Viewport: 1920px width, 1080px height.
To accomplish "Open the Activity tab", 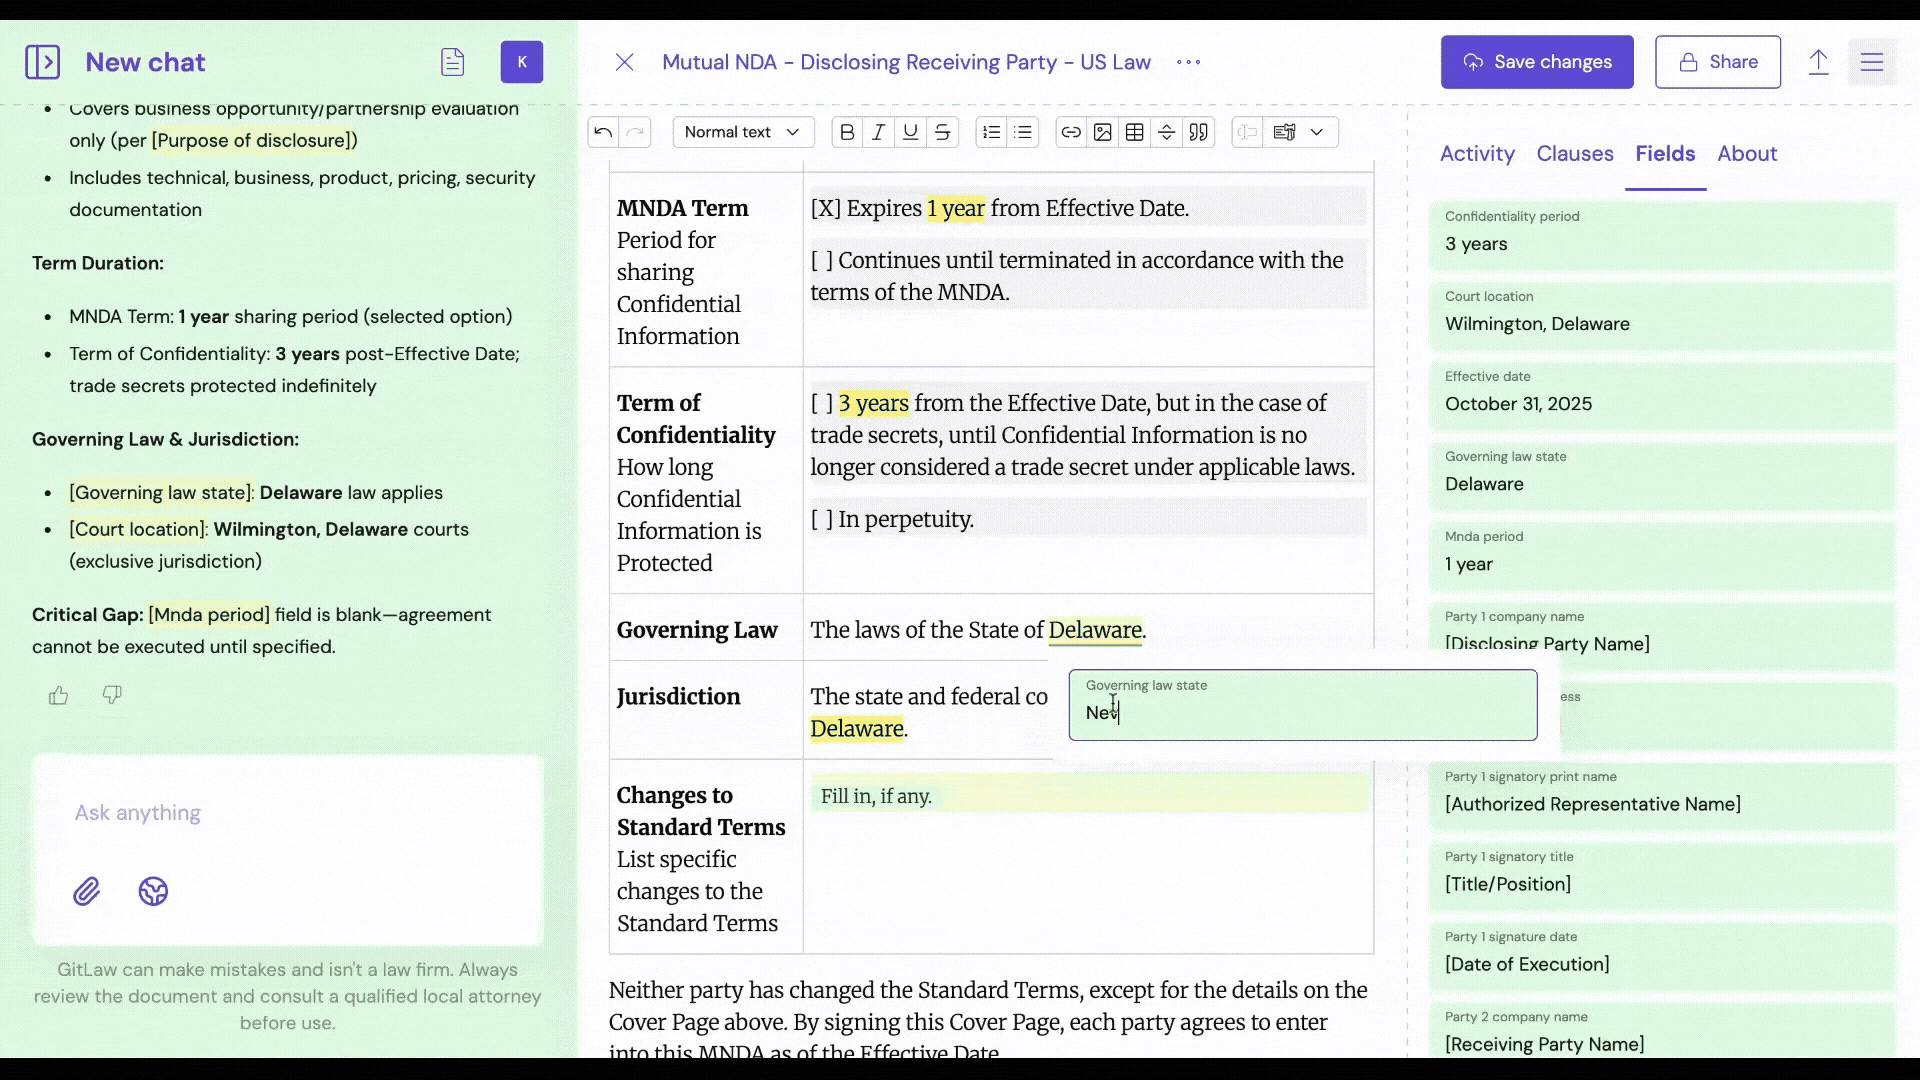I will 1477,154.
